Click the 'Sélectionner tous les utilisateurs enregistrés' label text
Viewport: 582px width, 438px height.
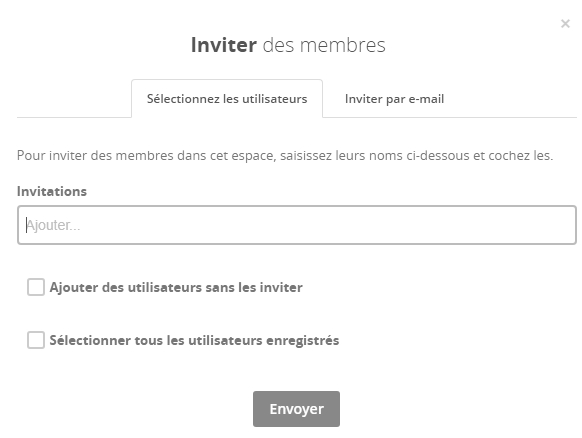point(194,340)
